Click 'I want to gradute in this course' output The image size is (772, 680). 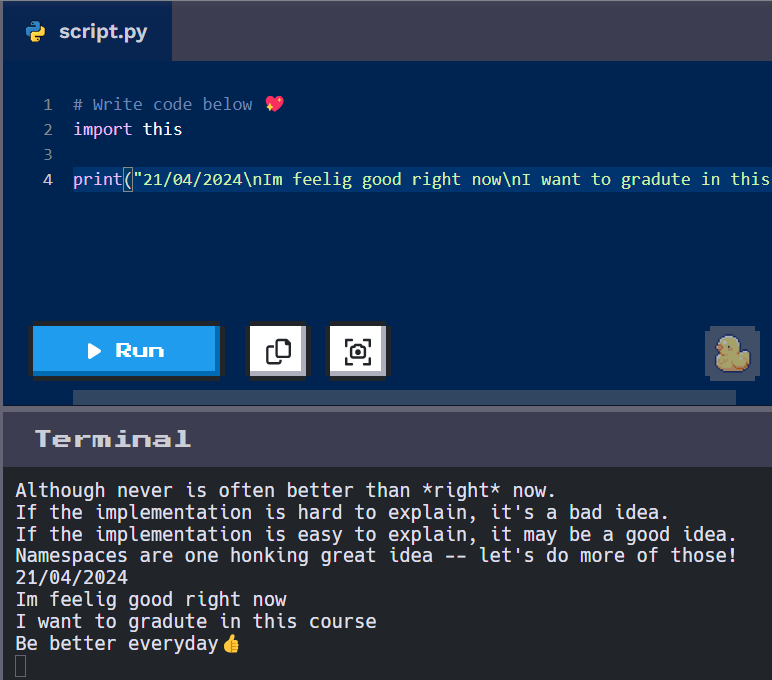click(196, 621)
